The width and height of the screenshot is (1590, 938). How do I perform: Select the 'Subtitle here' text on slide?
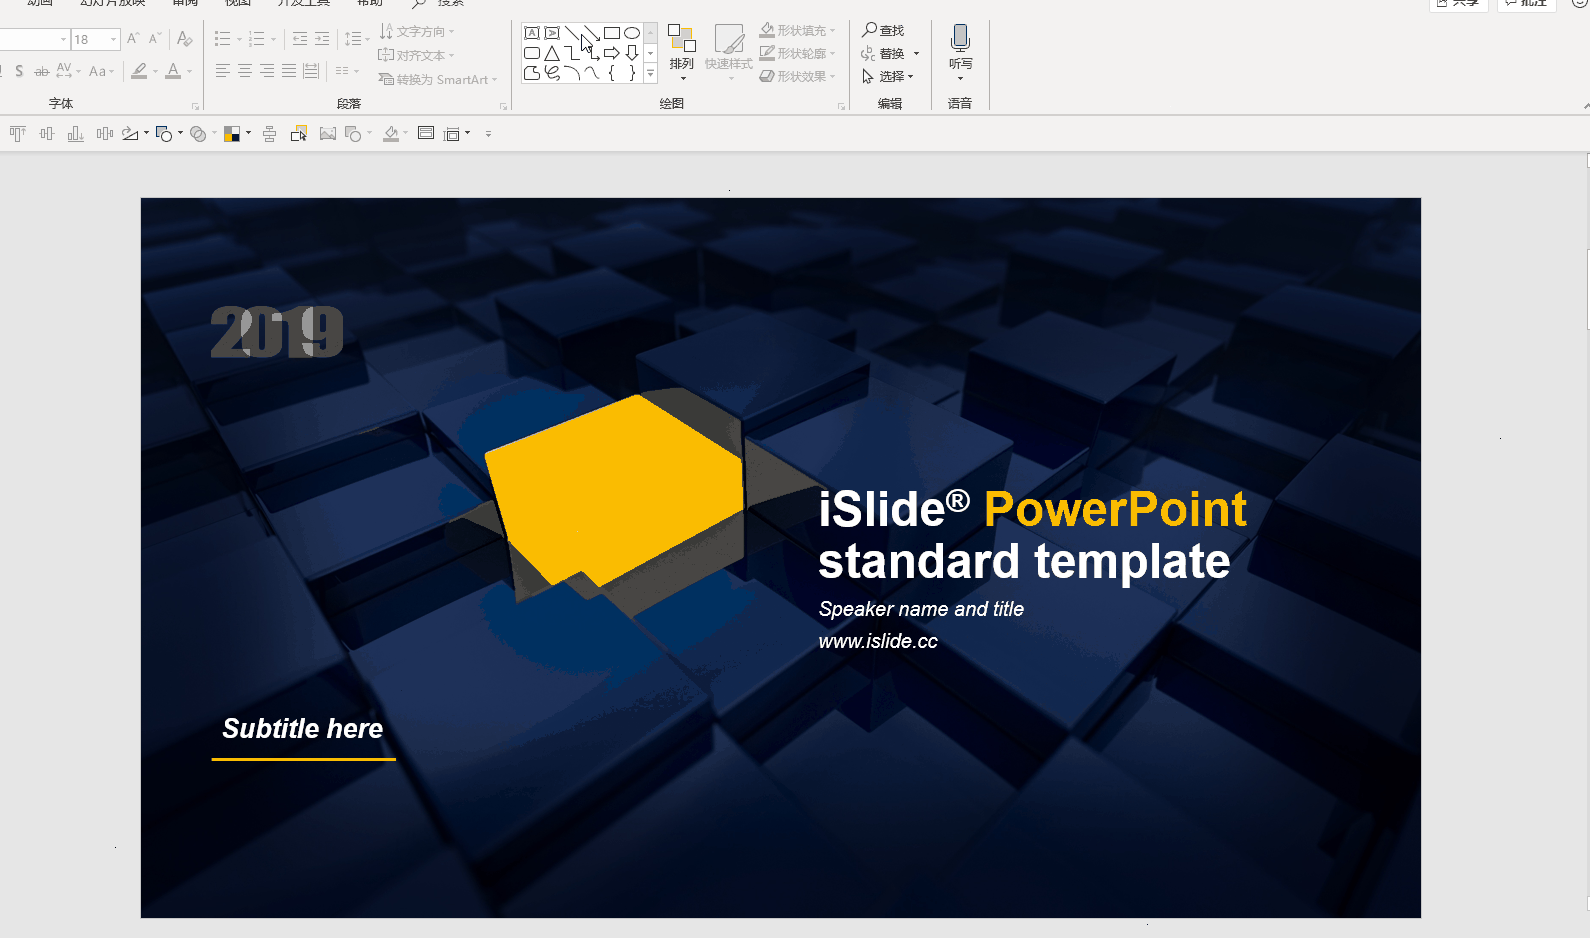click(x=303, y=728)
